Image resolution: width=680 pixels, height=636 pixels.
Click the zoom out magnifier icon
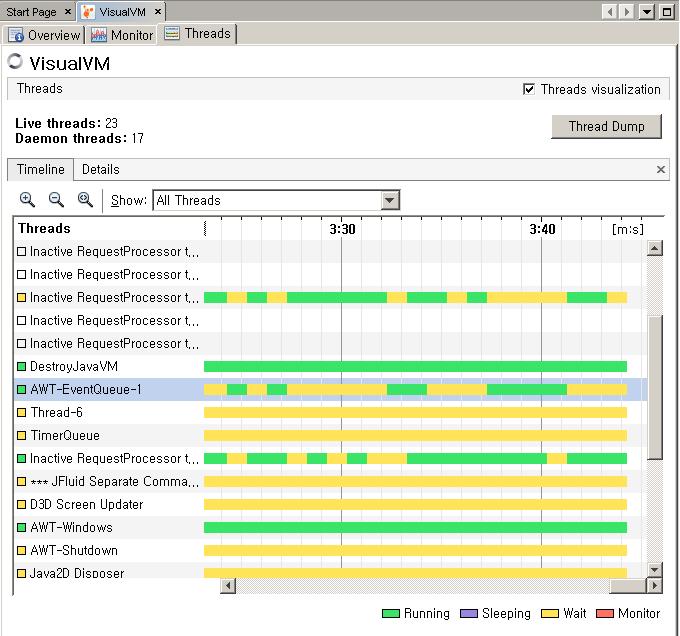point(56,200)
